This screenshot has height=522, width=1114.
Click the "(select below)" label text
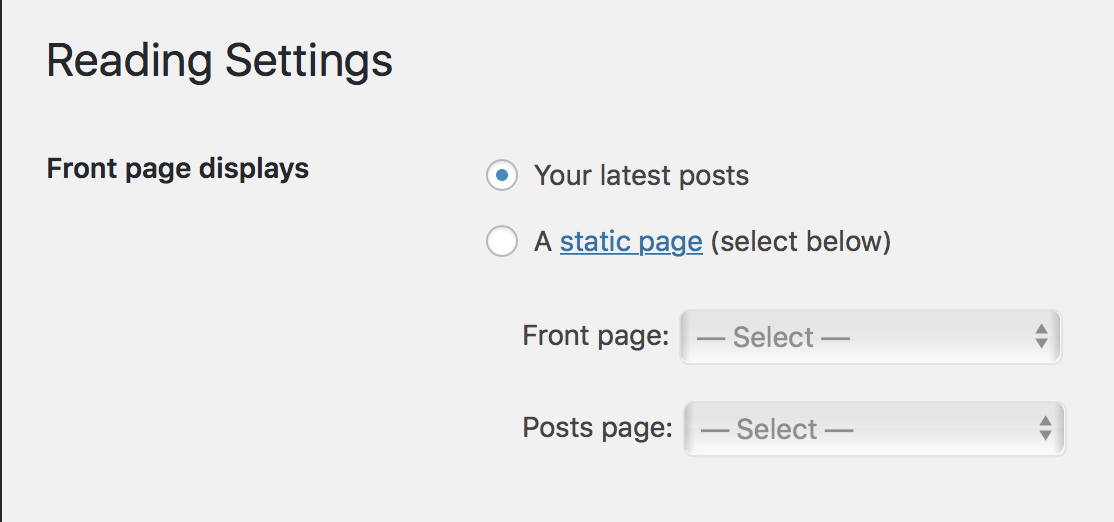click(x=800, y=242)
